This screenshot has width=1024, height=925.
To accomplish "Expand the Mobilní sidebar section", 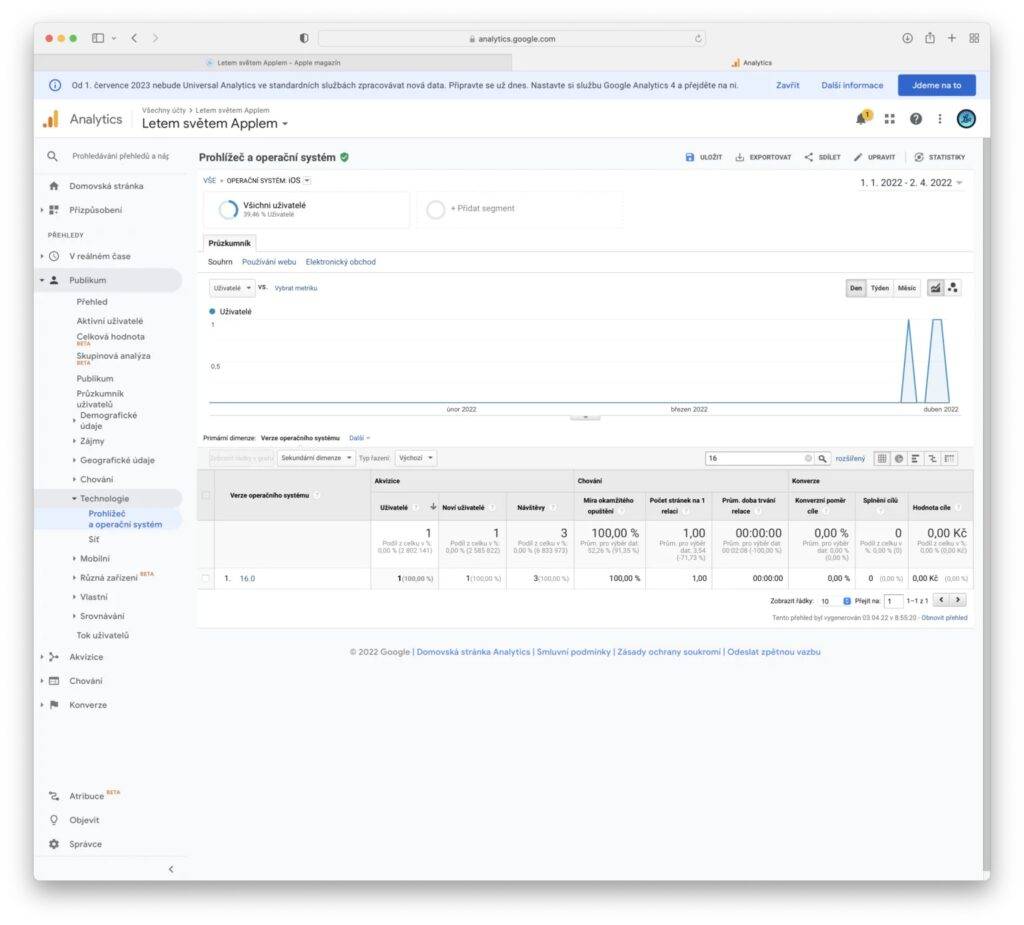I will pos(95,558).
